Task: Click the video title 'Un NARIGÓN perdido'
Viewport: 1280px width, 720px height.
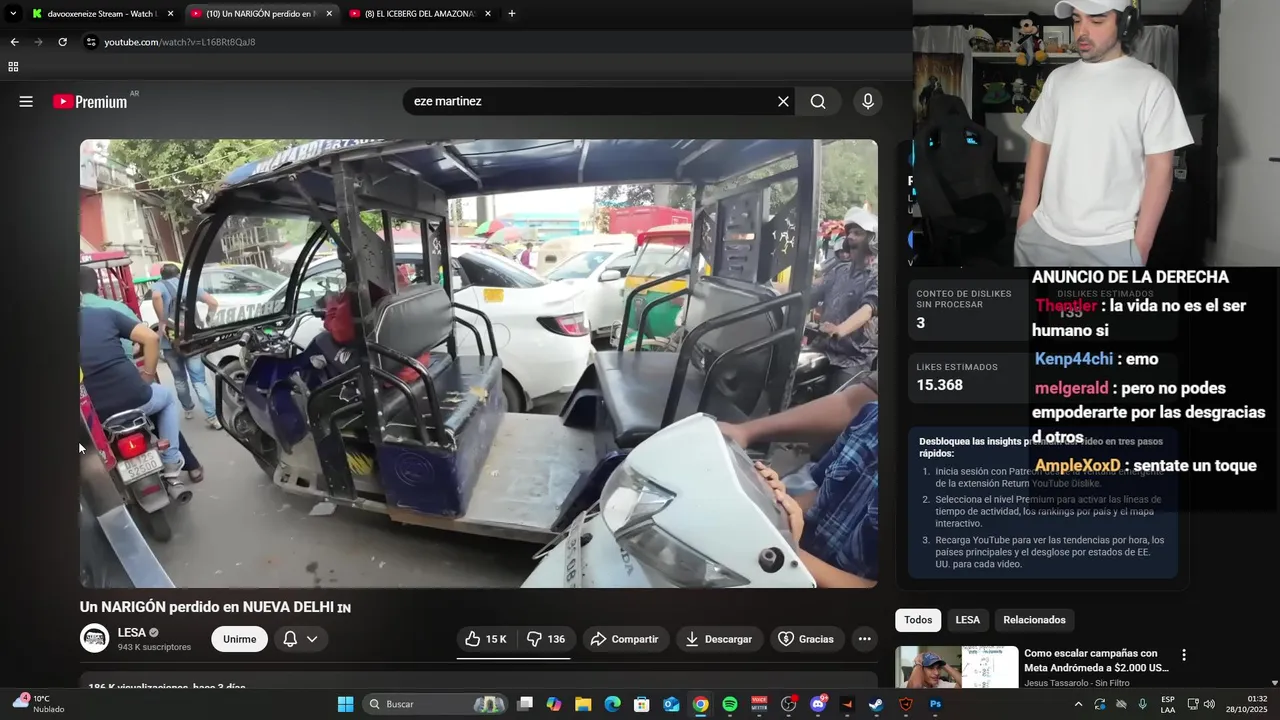Action: click(215, 607)
